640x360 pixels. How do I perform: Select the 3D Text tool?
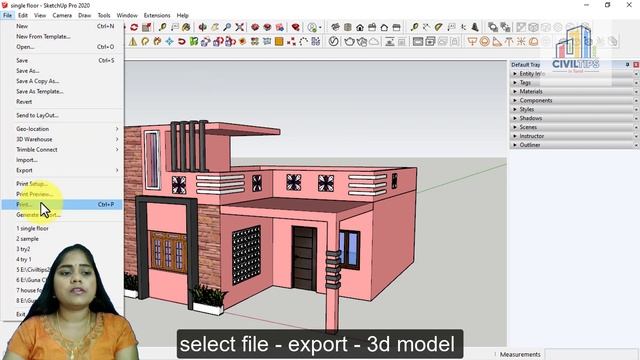click(475, 27)
